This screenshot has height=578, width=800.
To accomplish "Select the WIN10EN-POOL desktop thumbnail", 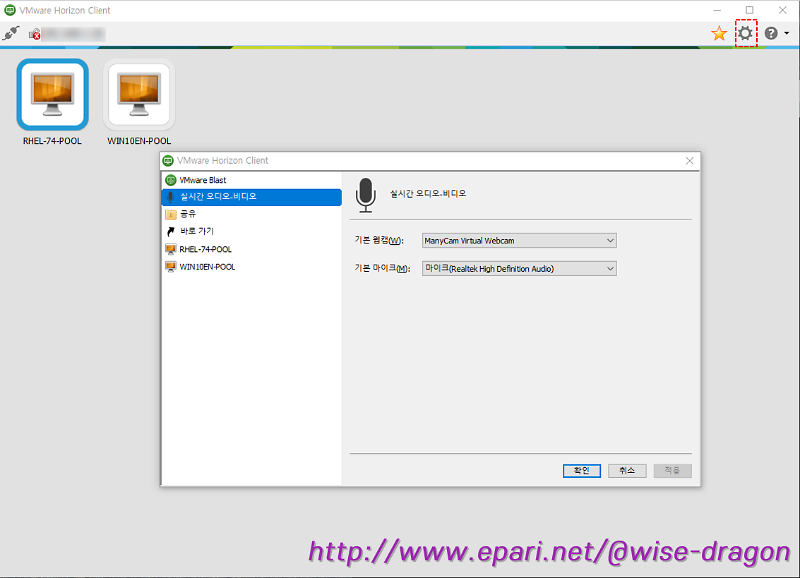I will pyautogui.click(x=139, y=94).
